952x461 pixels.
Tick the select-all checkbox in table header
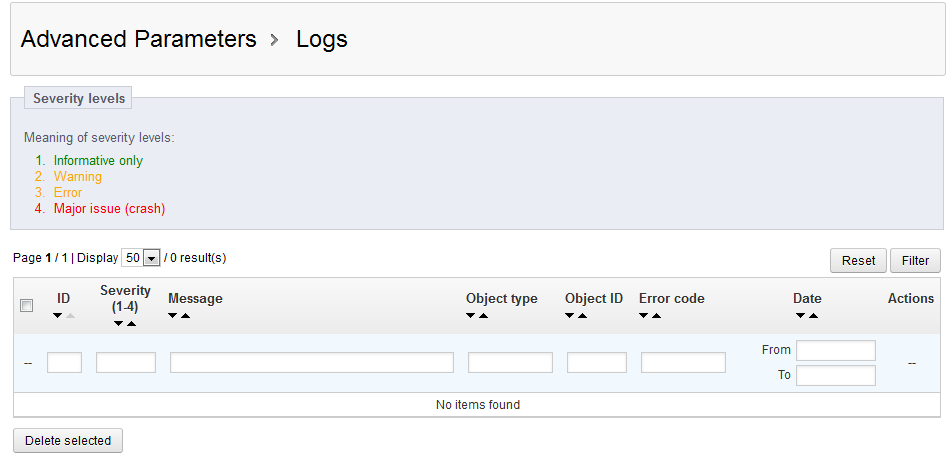click(x=27, y=306)
